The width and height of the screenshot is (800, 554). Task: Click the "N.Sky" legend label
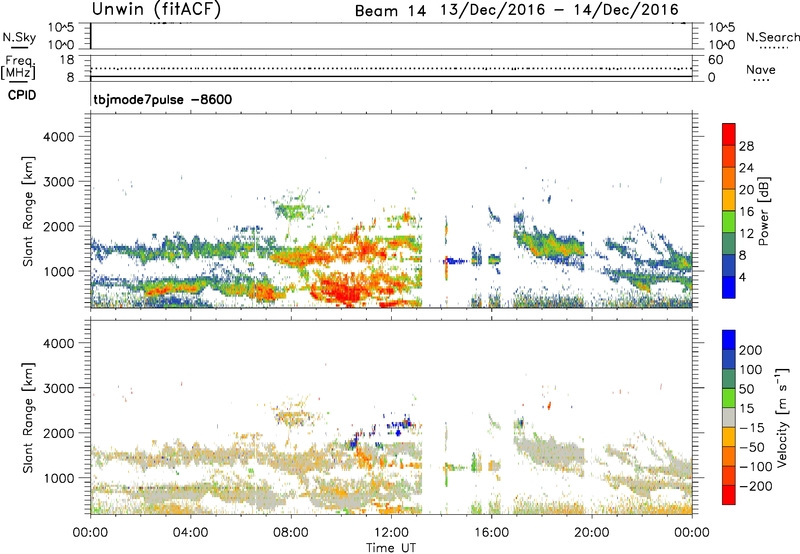(x=19, y=37)
